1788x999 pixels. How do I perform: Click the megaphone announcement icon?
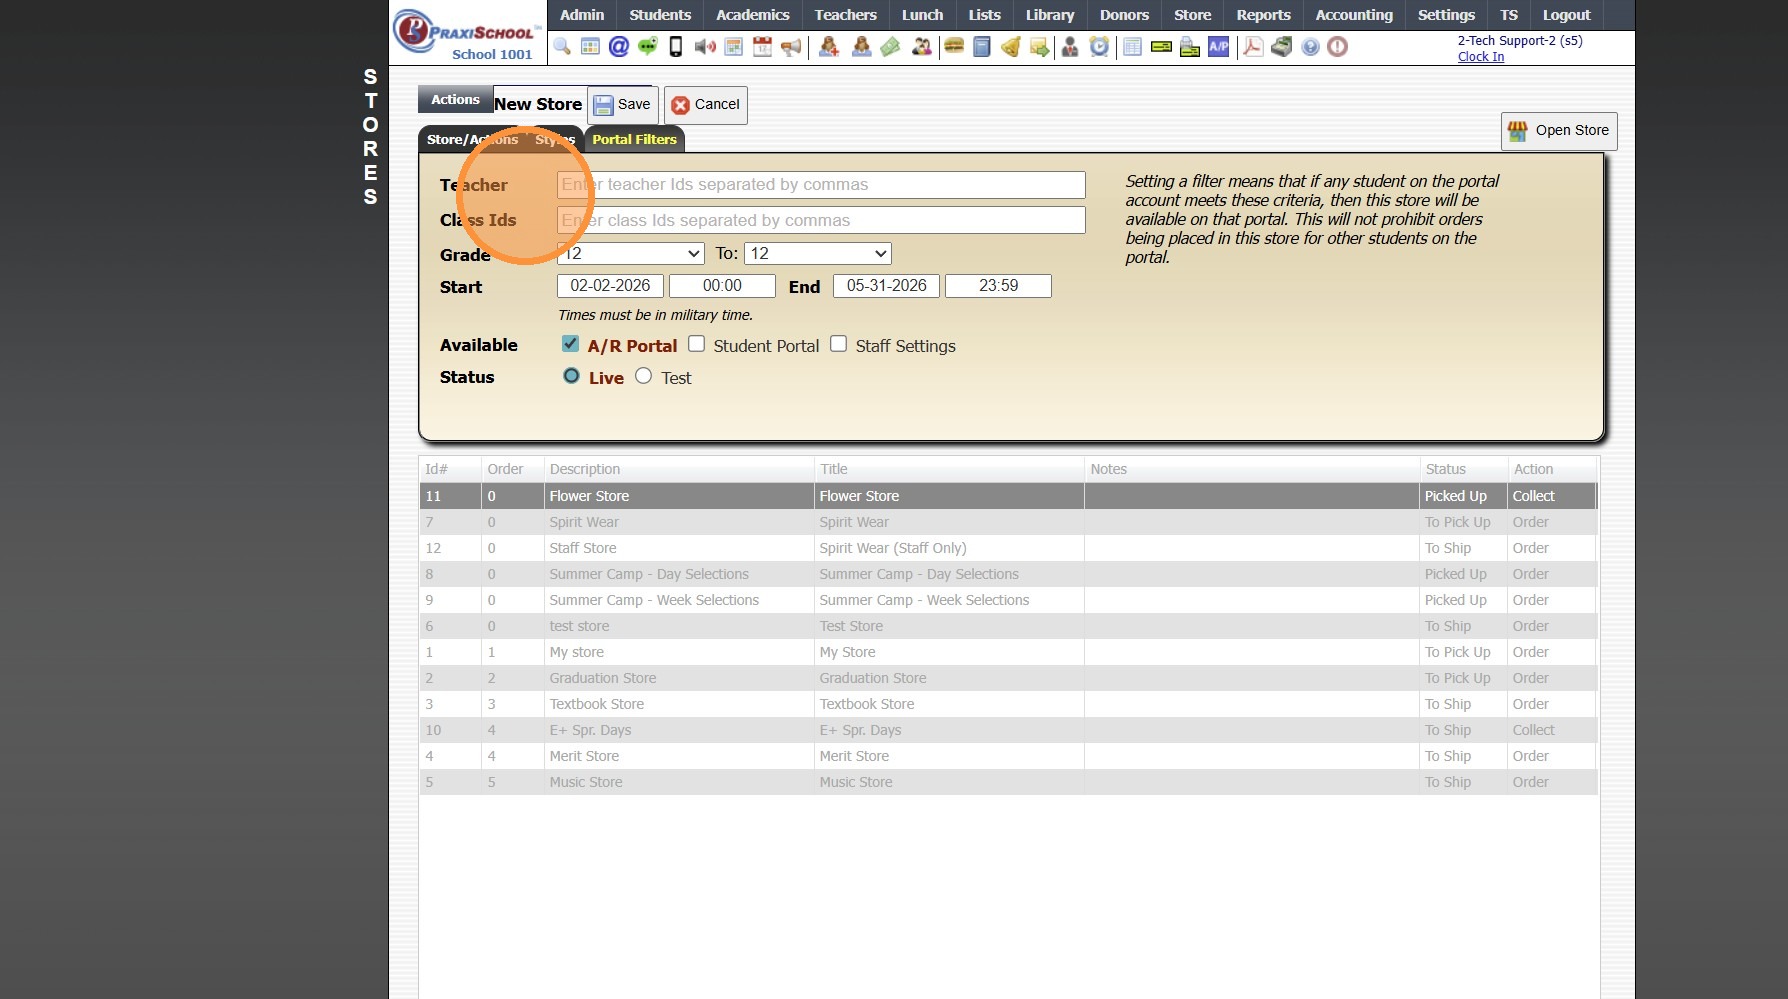791,47
